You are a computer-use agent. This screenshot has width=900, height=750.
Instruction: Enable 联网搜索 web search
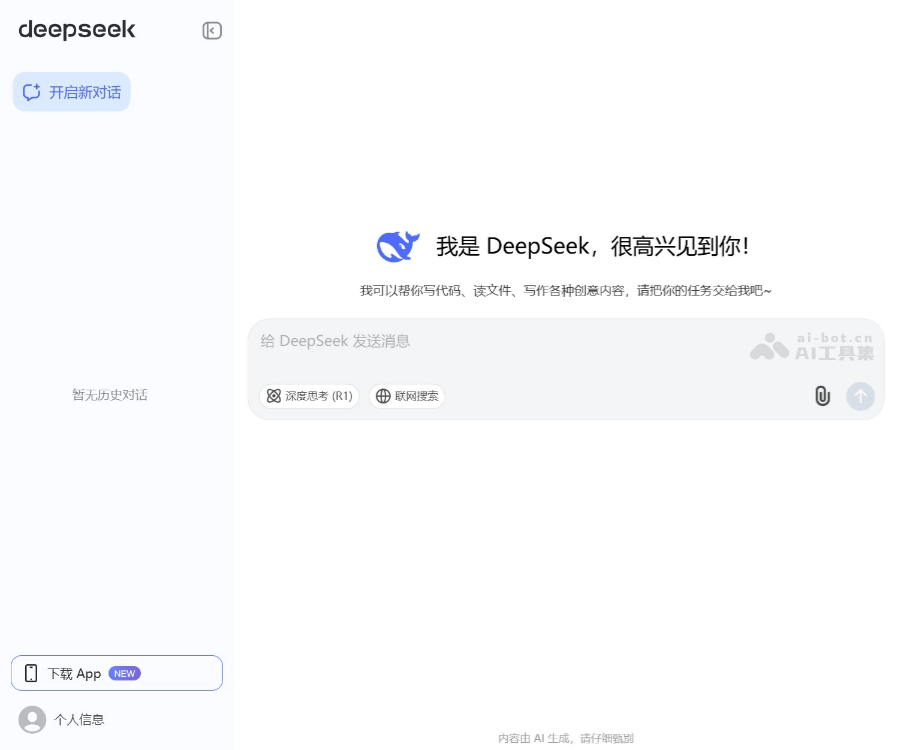407,396
